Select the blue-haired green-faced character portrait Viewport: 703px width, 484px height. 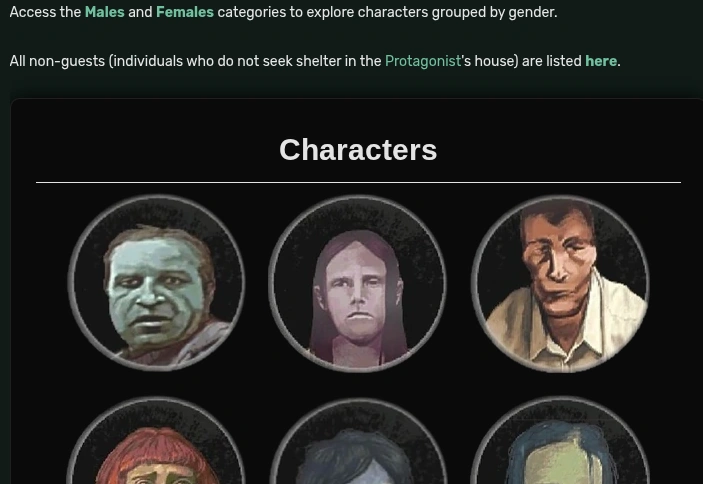tap(560, 441)
